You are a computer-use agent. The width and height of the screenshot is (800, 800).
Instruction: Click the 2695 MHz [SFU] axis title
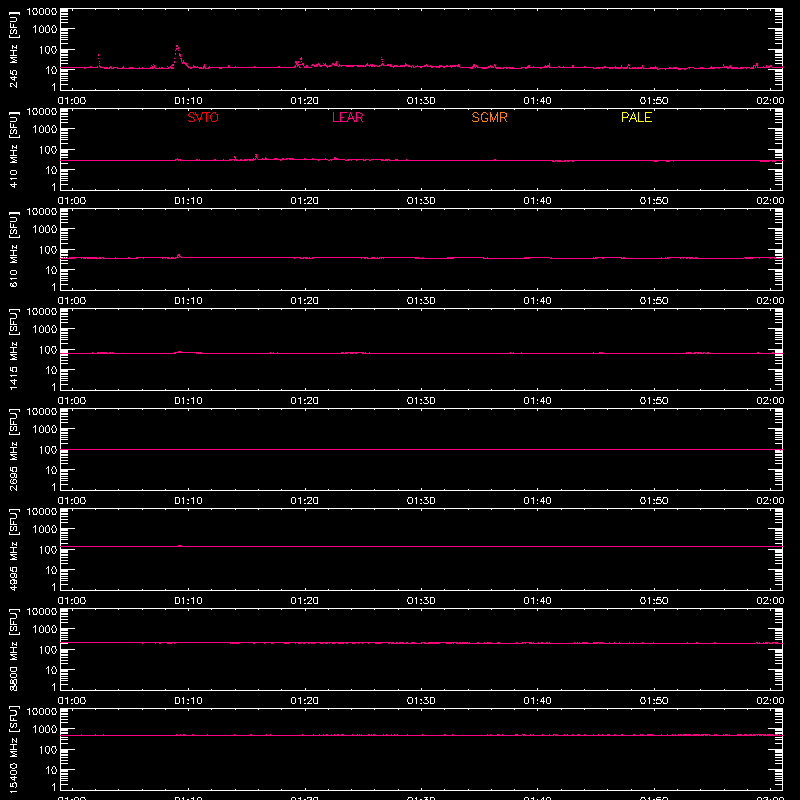pyautogui.click(x=13, y=449)
